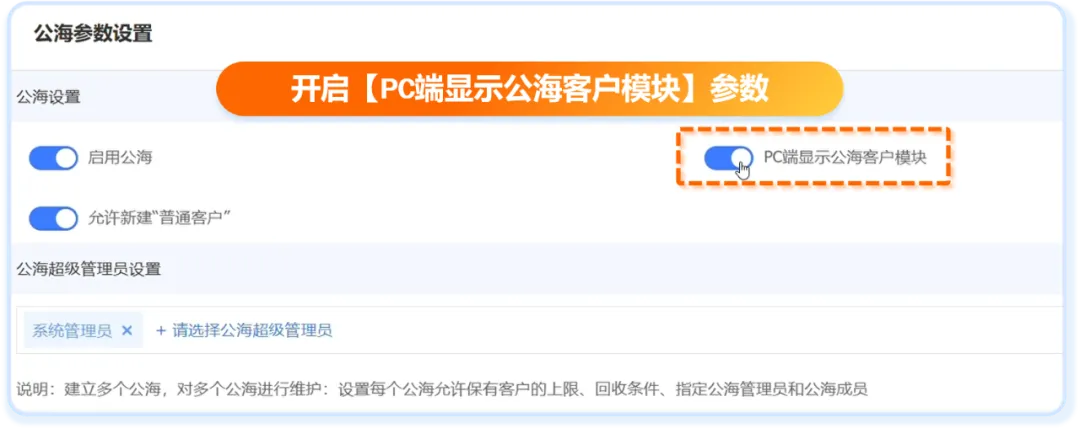
Task: Click the 允许新建"普通客户" label text
Action: tap(158, 218)
